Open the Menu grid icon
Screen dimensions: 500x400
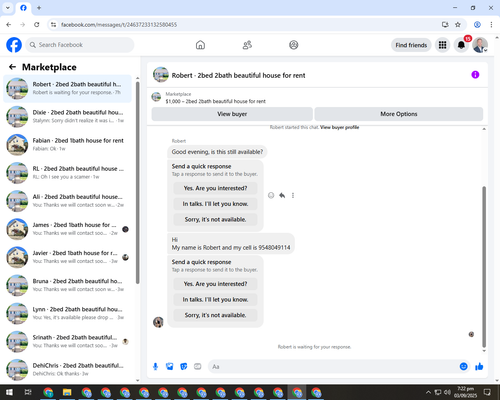click(442, 45)
